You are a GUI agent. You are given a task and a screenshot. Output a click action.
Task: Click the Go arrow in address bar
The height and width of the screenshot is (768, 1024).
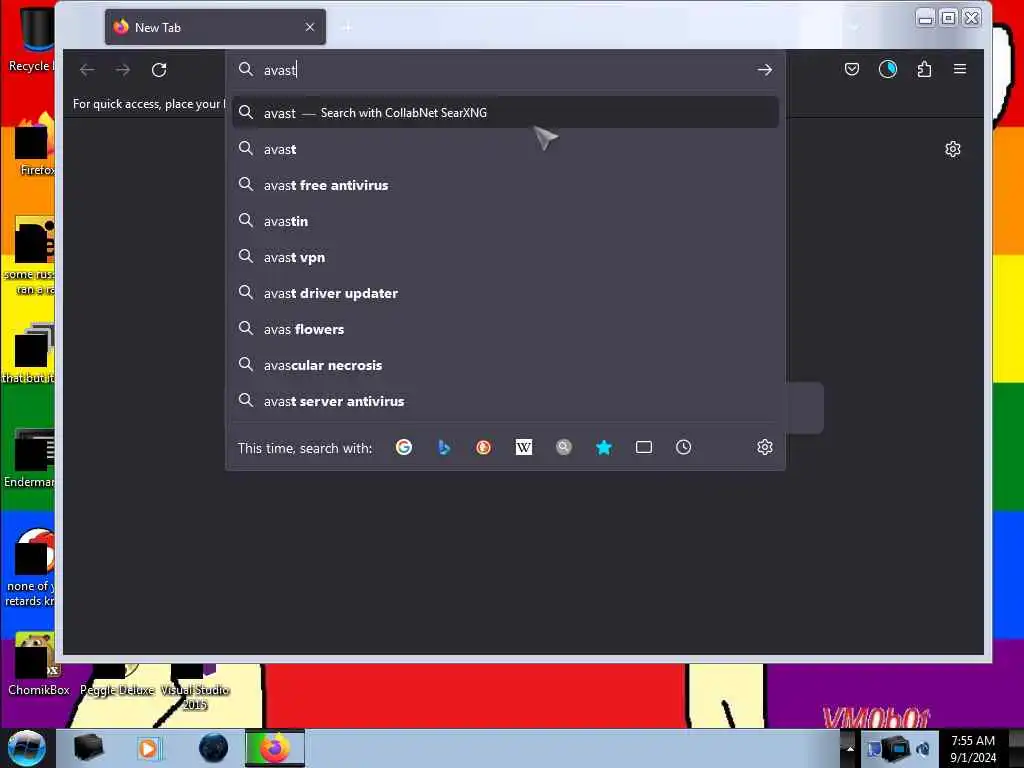[765, 70]
